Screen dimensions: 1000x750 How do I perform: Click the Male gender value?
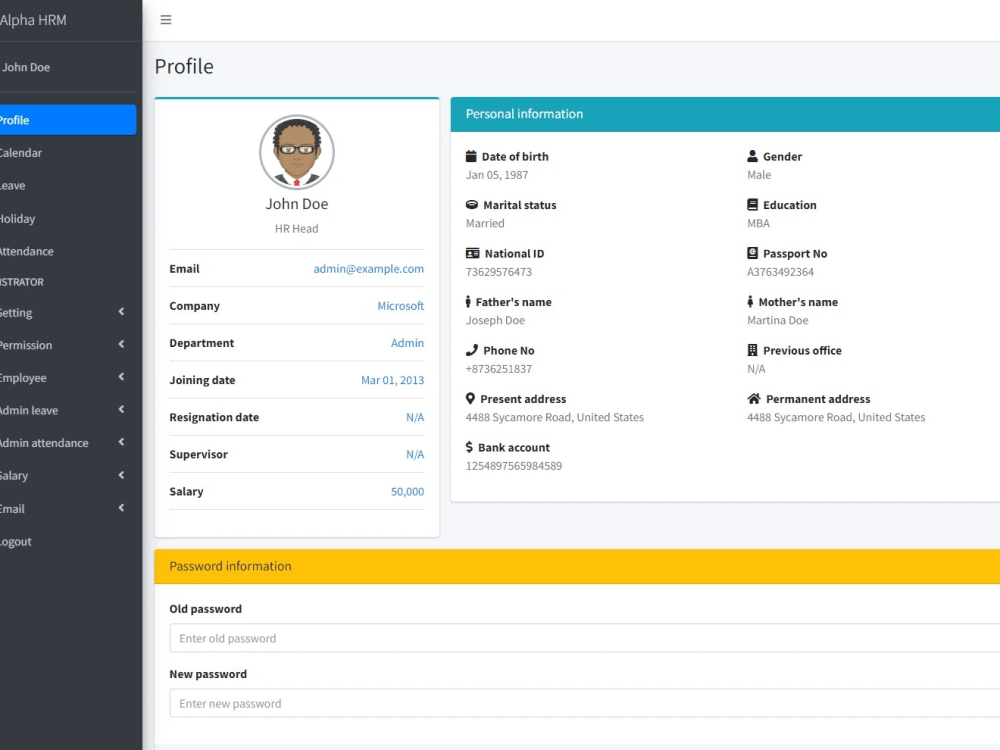[759, 175]
